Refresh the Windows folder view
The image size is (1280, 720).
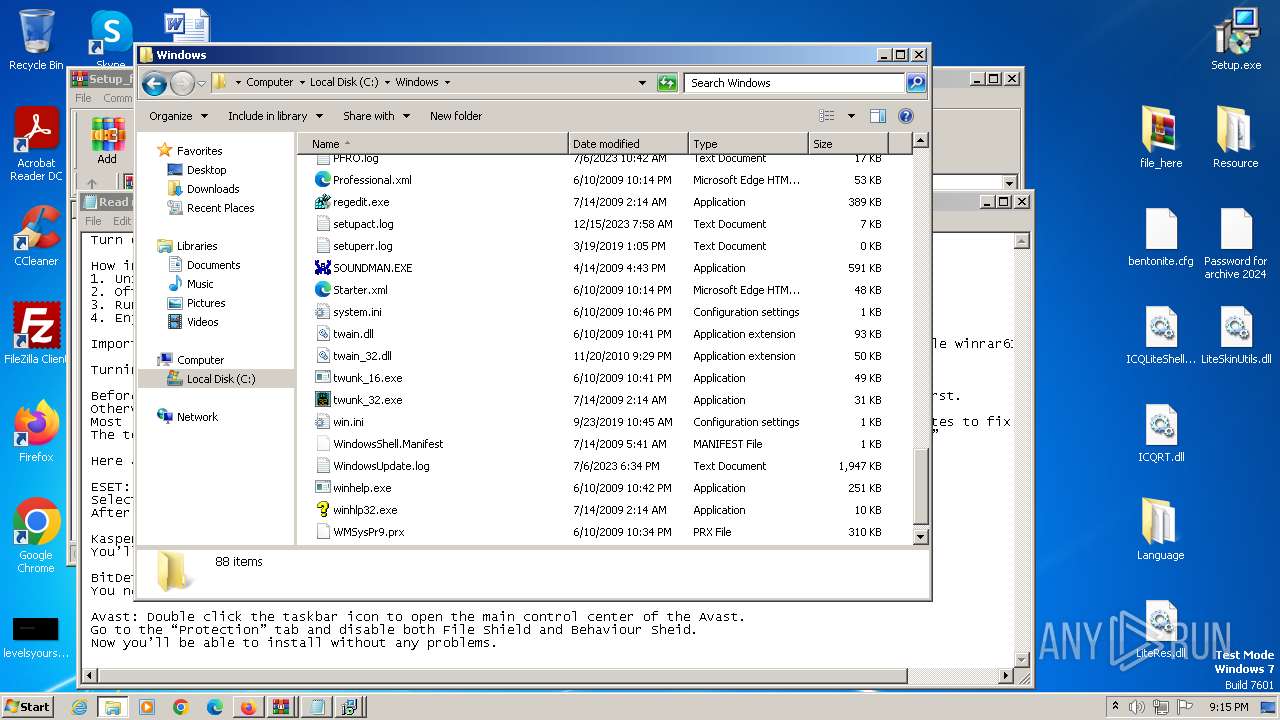667,83
